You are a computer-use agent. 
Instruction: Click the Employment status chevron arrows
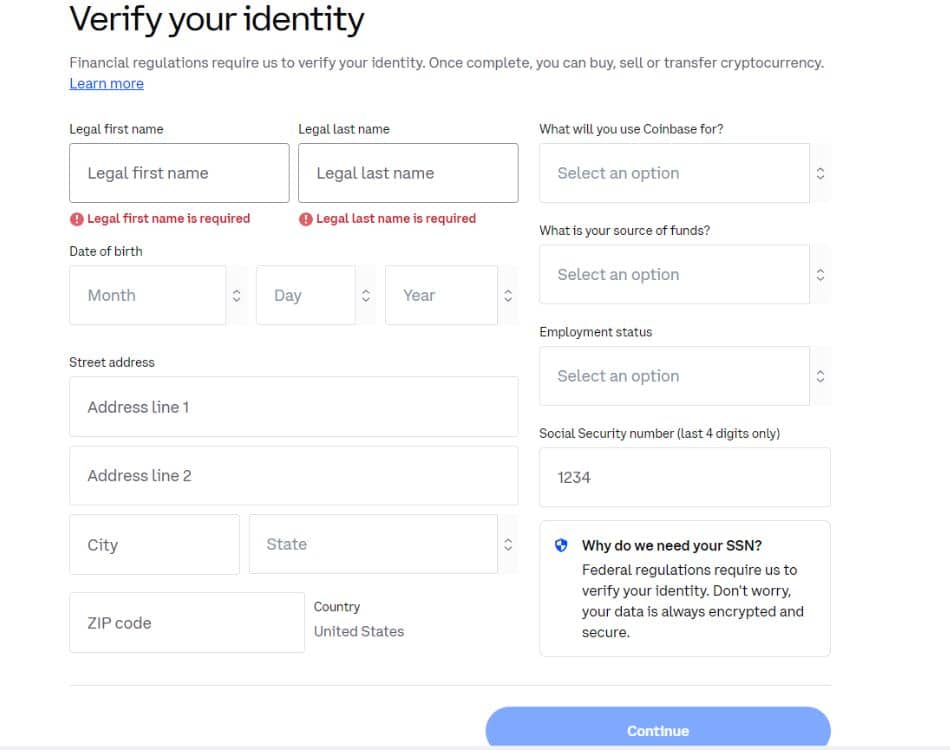point(820,376)
